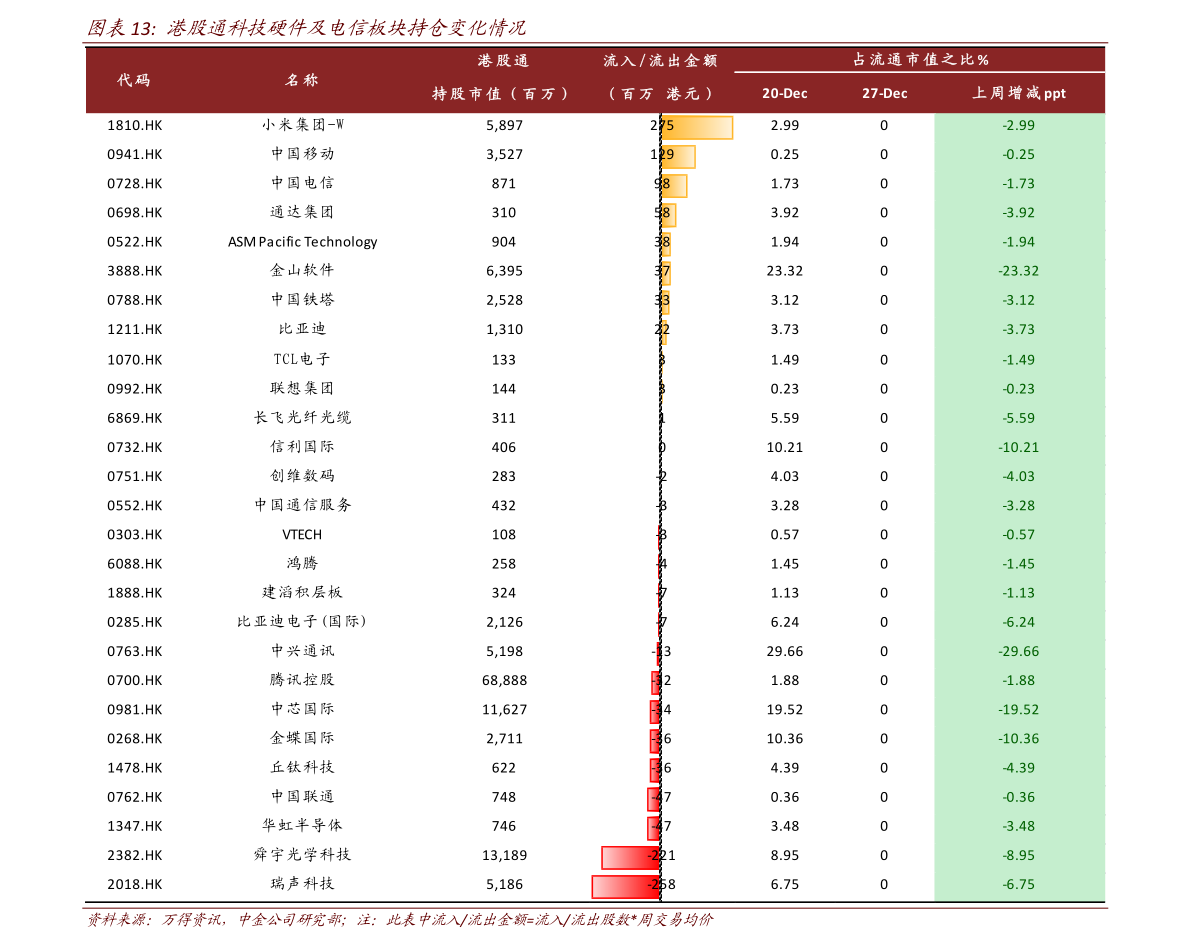The image size is (1191, 947).
Task: Click the 港股通持股市值 header
Action: pyautogui.click(x=502, y=77)
